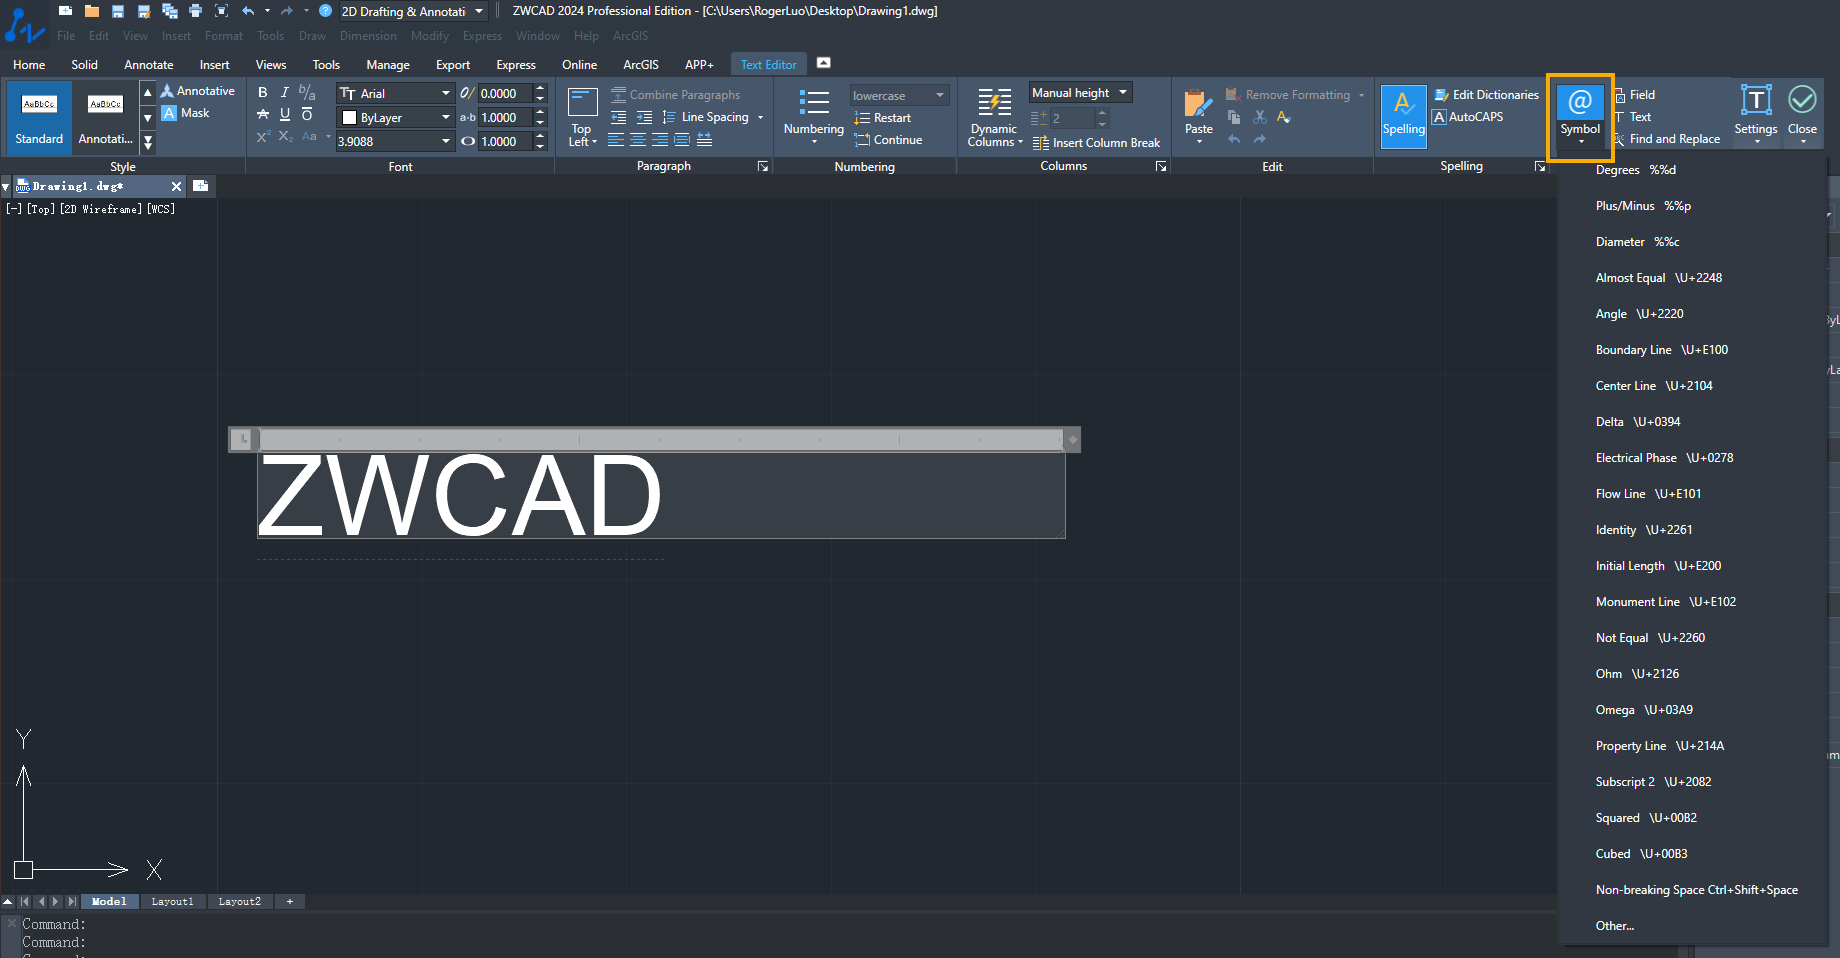Select the Standard text style

(39, 117)
